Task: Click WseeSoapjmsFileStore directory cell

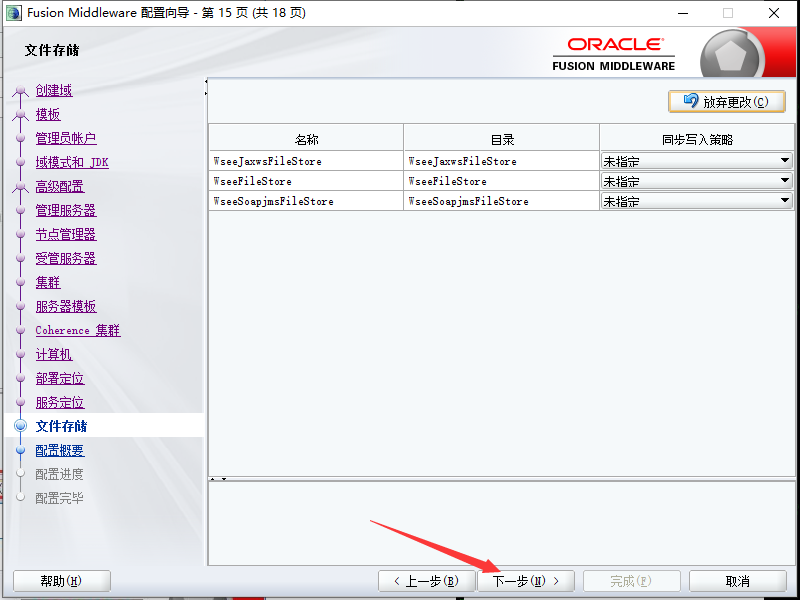Action: click(x=502, y=201)
